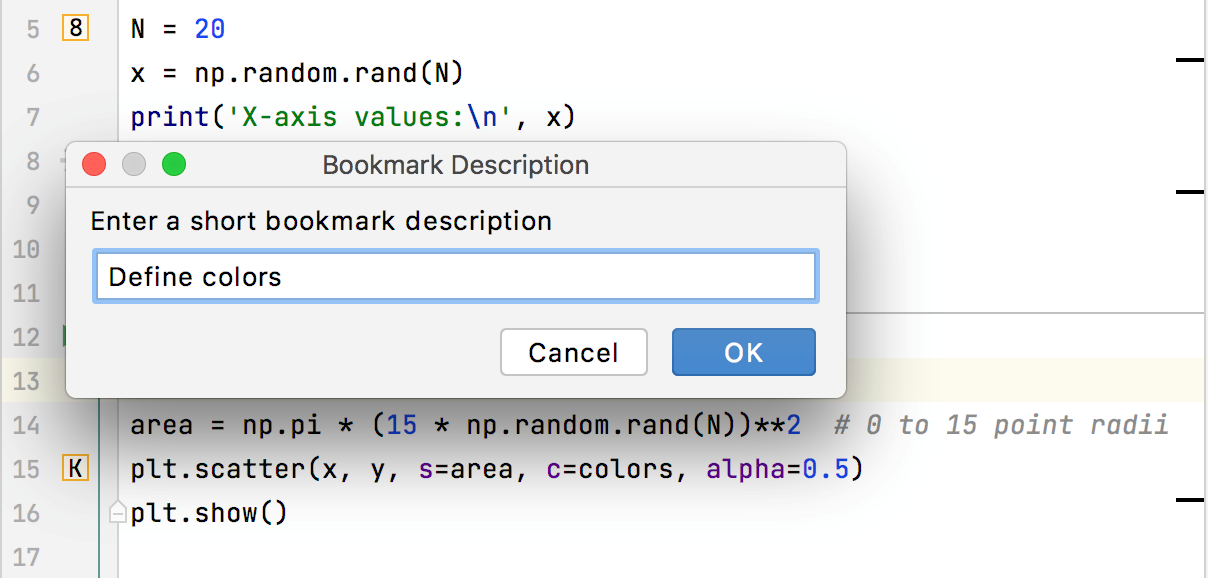This screenshot has width=1208, height=578.
Task: Click the bookmark mnemonic "K" icon beside line 15
Action: tap(74, 467)
